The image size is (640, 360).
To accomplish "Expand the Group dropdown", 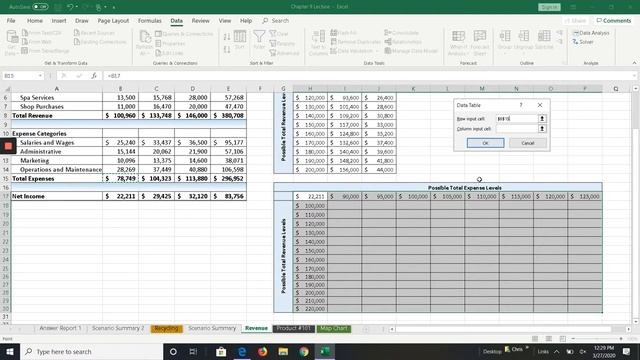I will click(x=505, y=53).
